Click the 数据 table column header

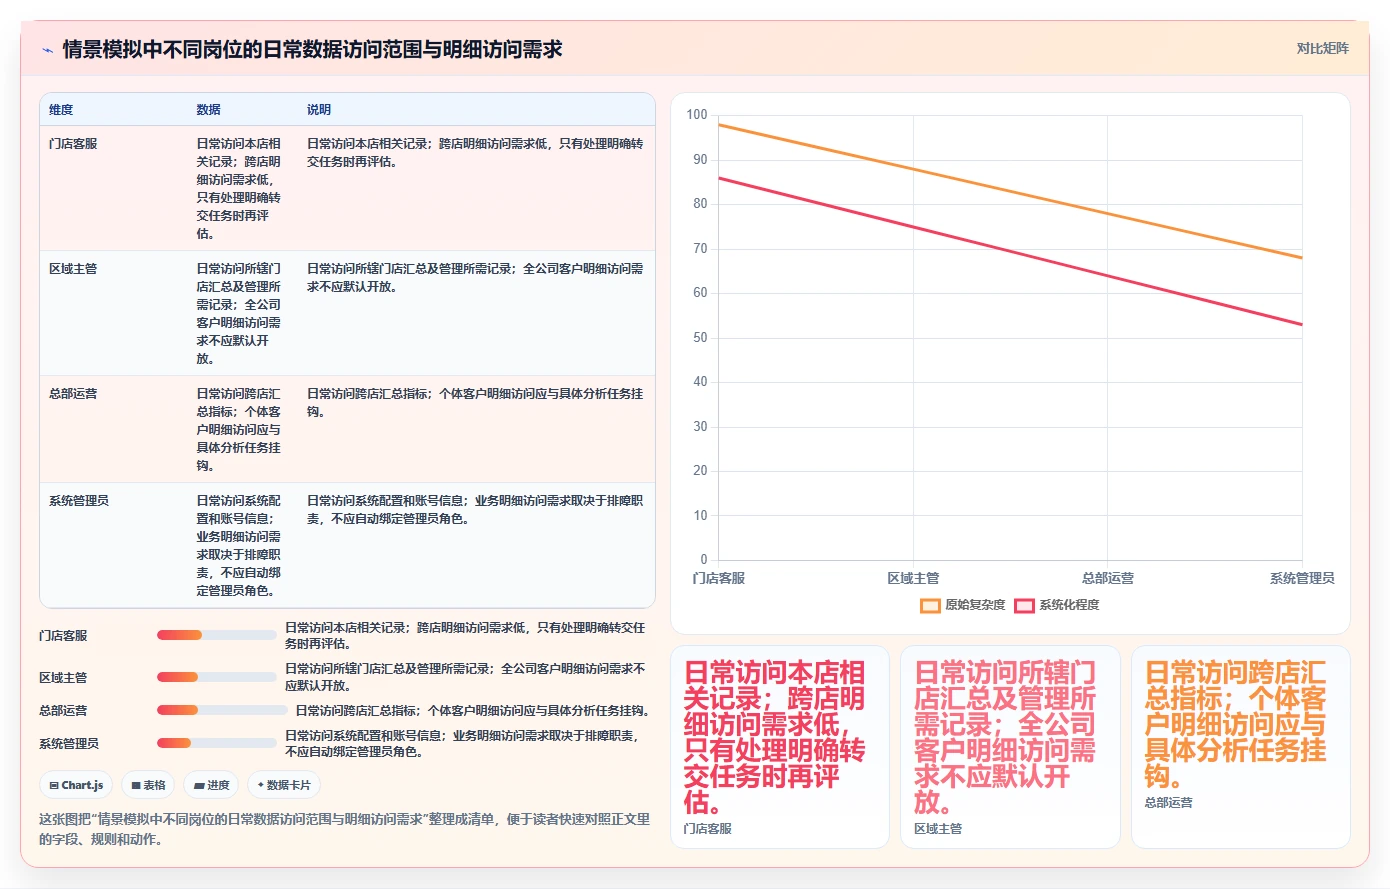point(208,110)
